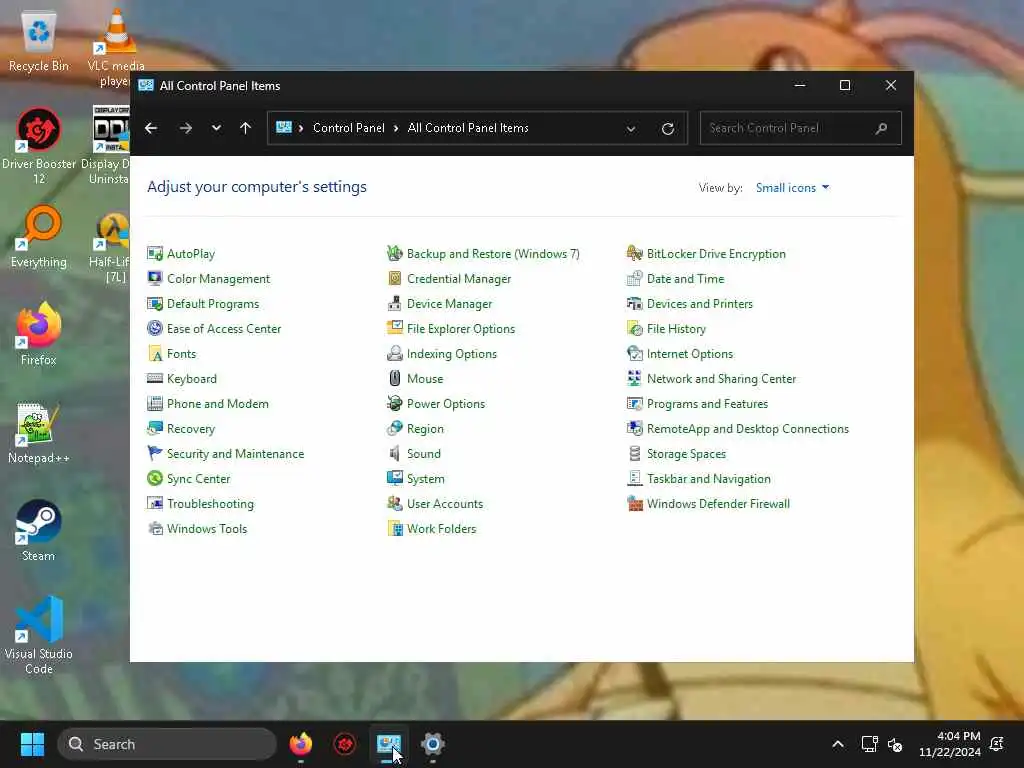Click the Storage Spaces icon
This screenshot has height=768, width=1024.
coord(635,453)
